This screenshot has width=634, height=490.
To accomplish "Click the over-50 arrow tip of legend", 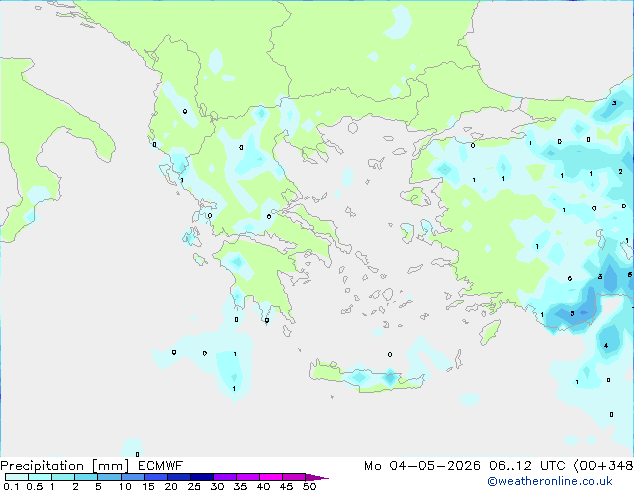I will 317,477.
